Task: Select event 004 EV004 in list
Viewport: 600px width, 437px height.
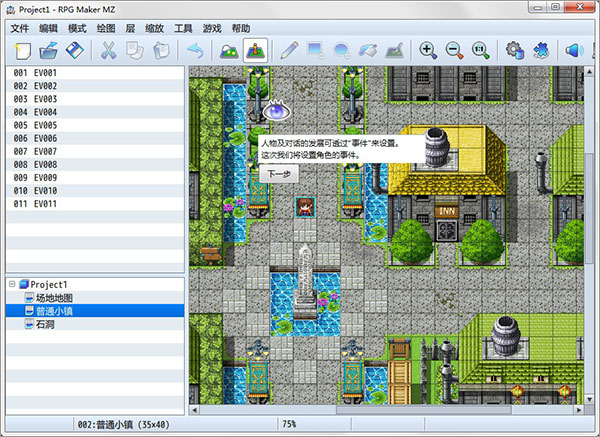Action: [x=95, y=112]
